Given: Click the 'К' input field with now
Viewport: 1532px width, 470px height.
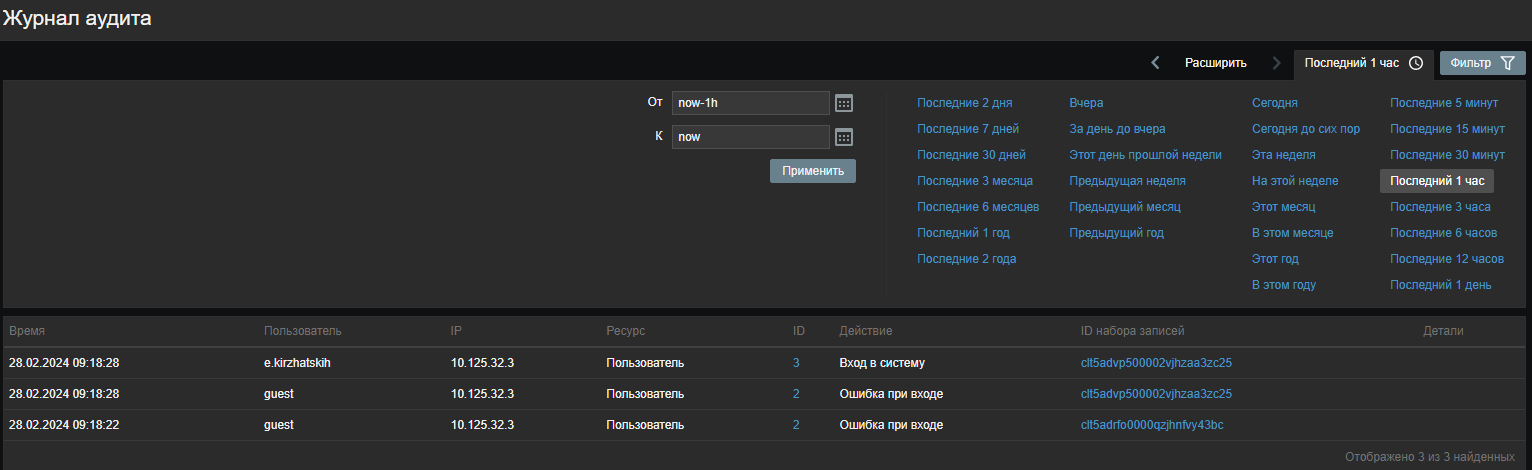Looking at the screenshot, I should click(x=750, y=137).
